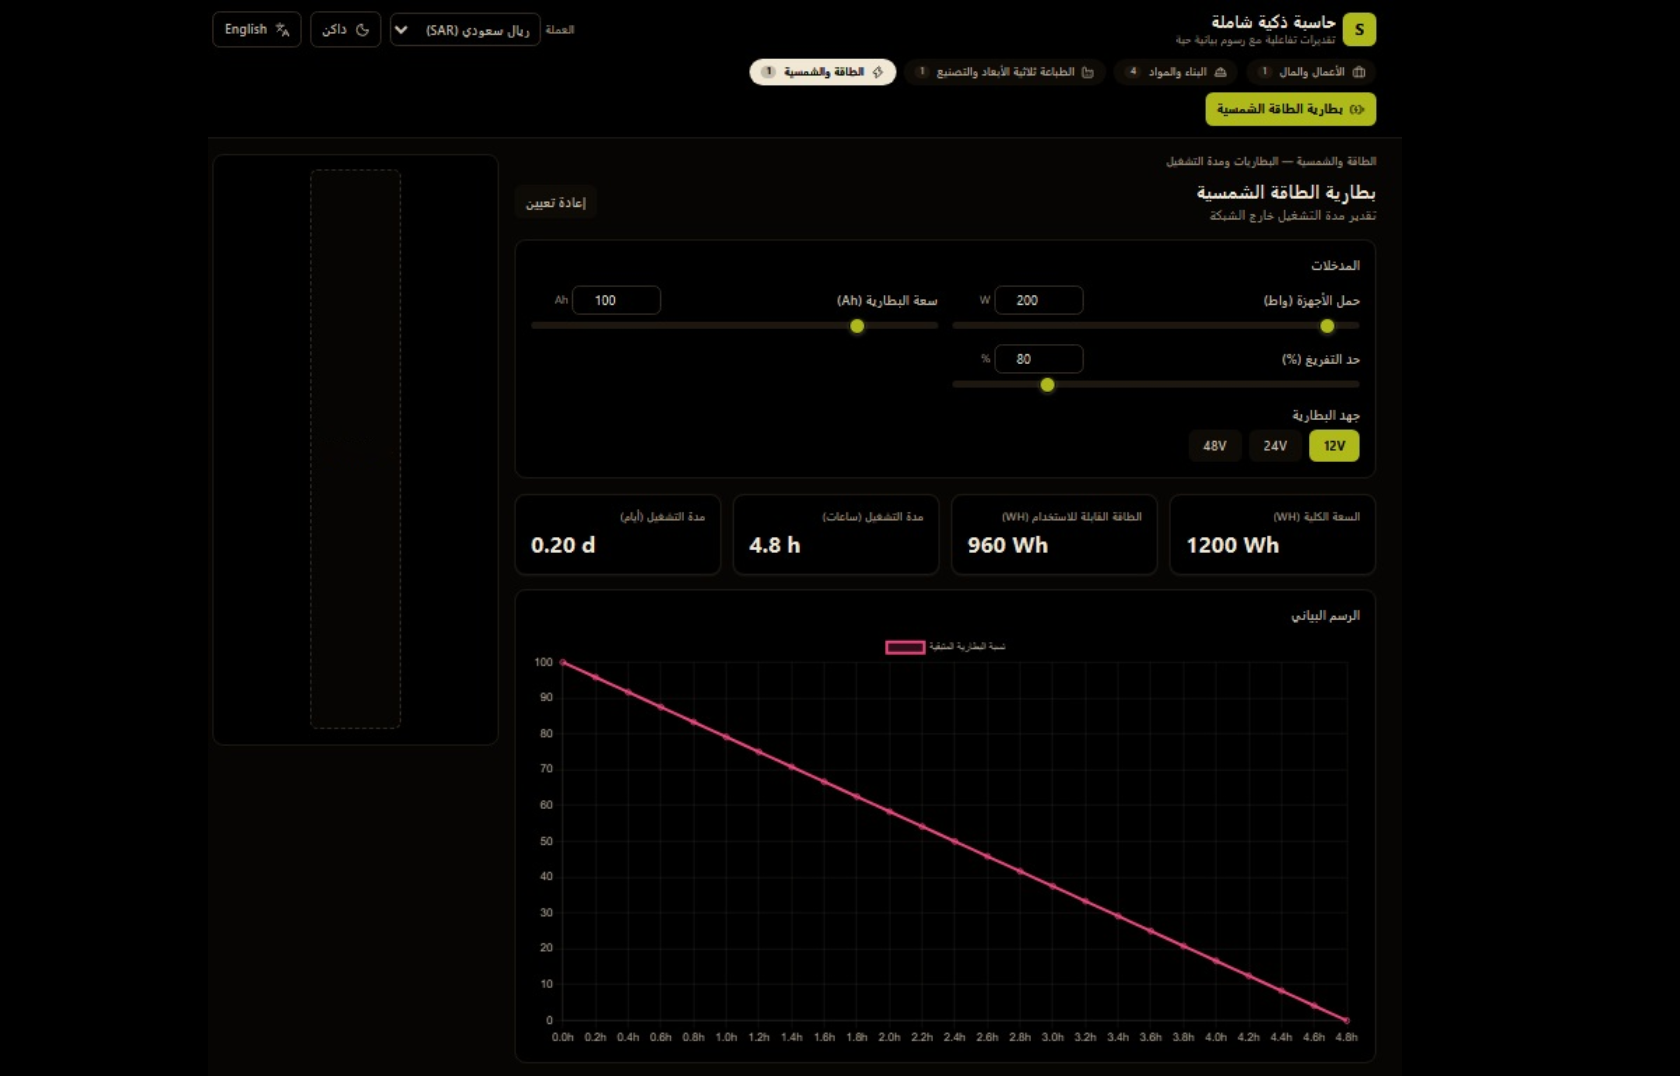This screenshot has height=1076, width=1680.
Task: Click the device load input showing 200
Action: point(1039,300)
